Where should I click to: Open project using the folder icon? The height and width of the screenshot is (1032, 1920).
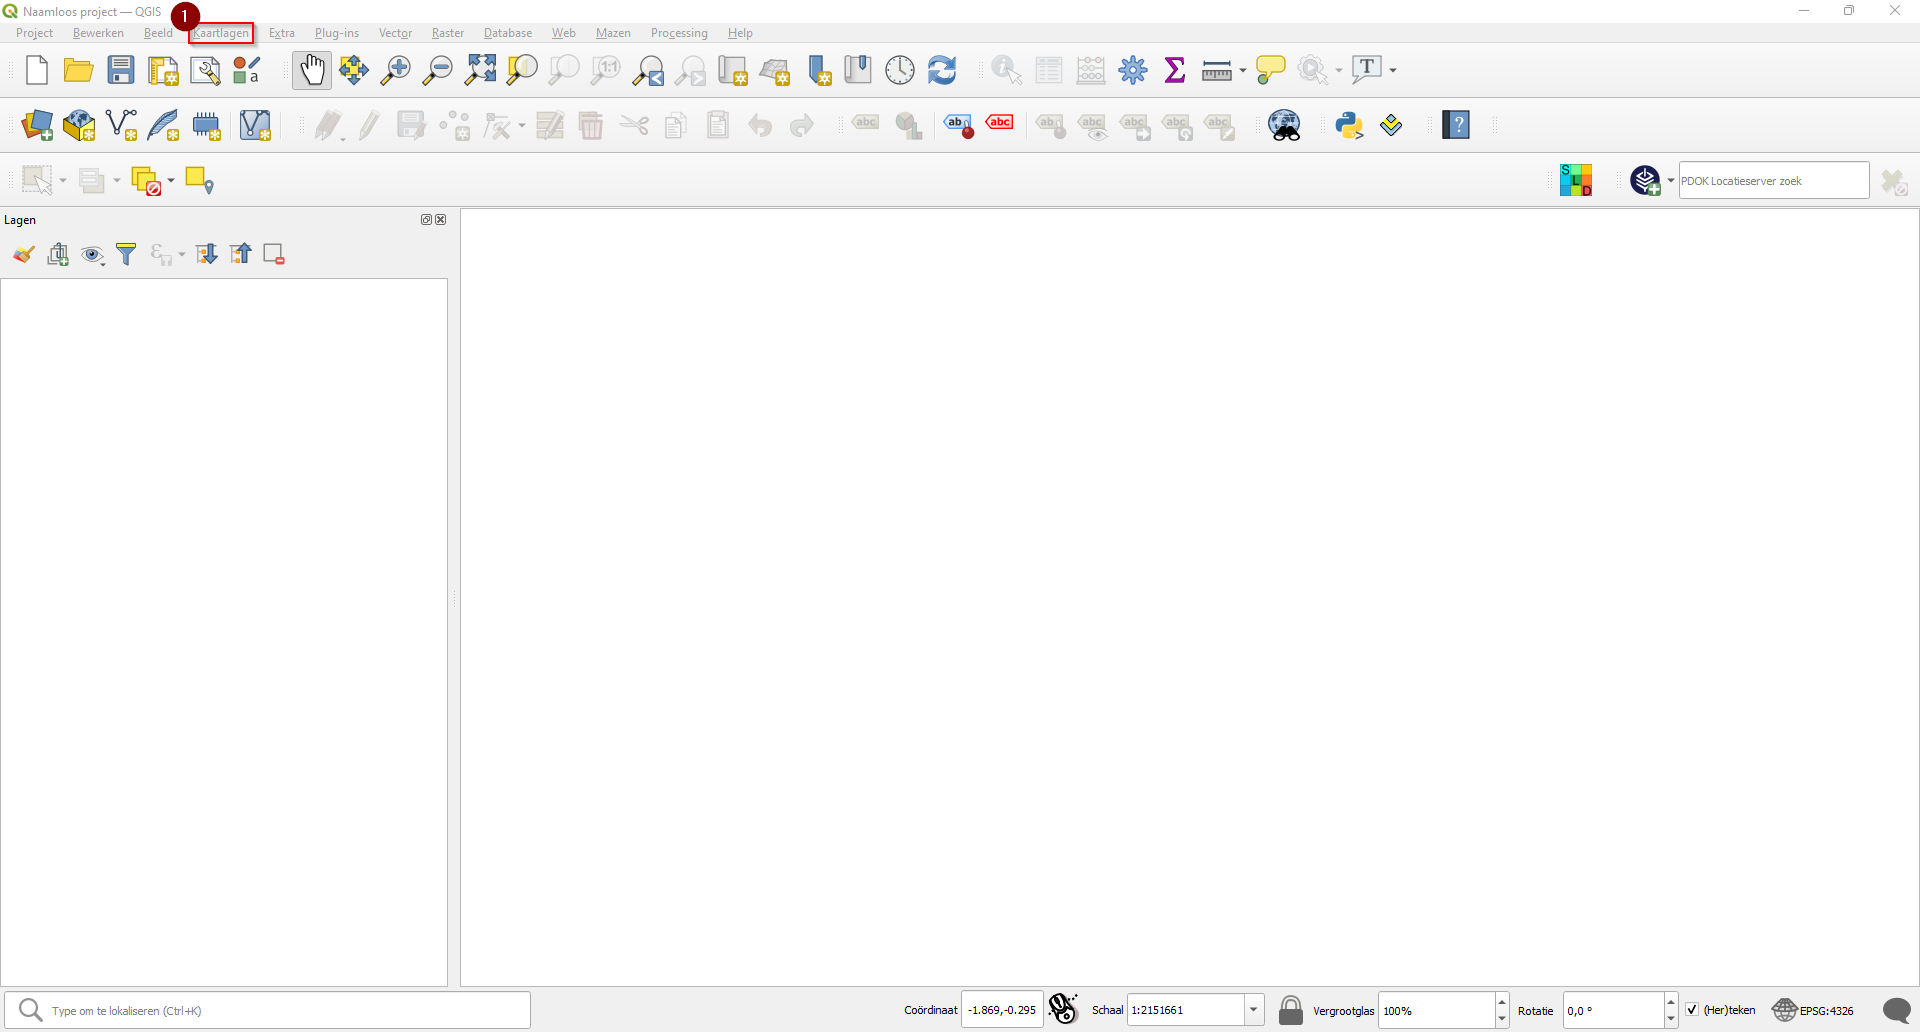coord(78,70)
